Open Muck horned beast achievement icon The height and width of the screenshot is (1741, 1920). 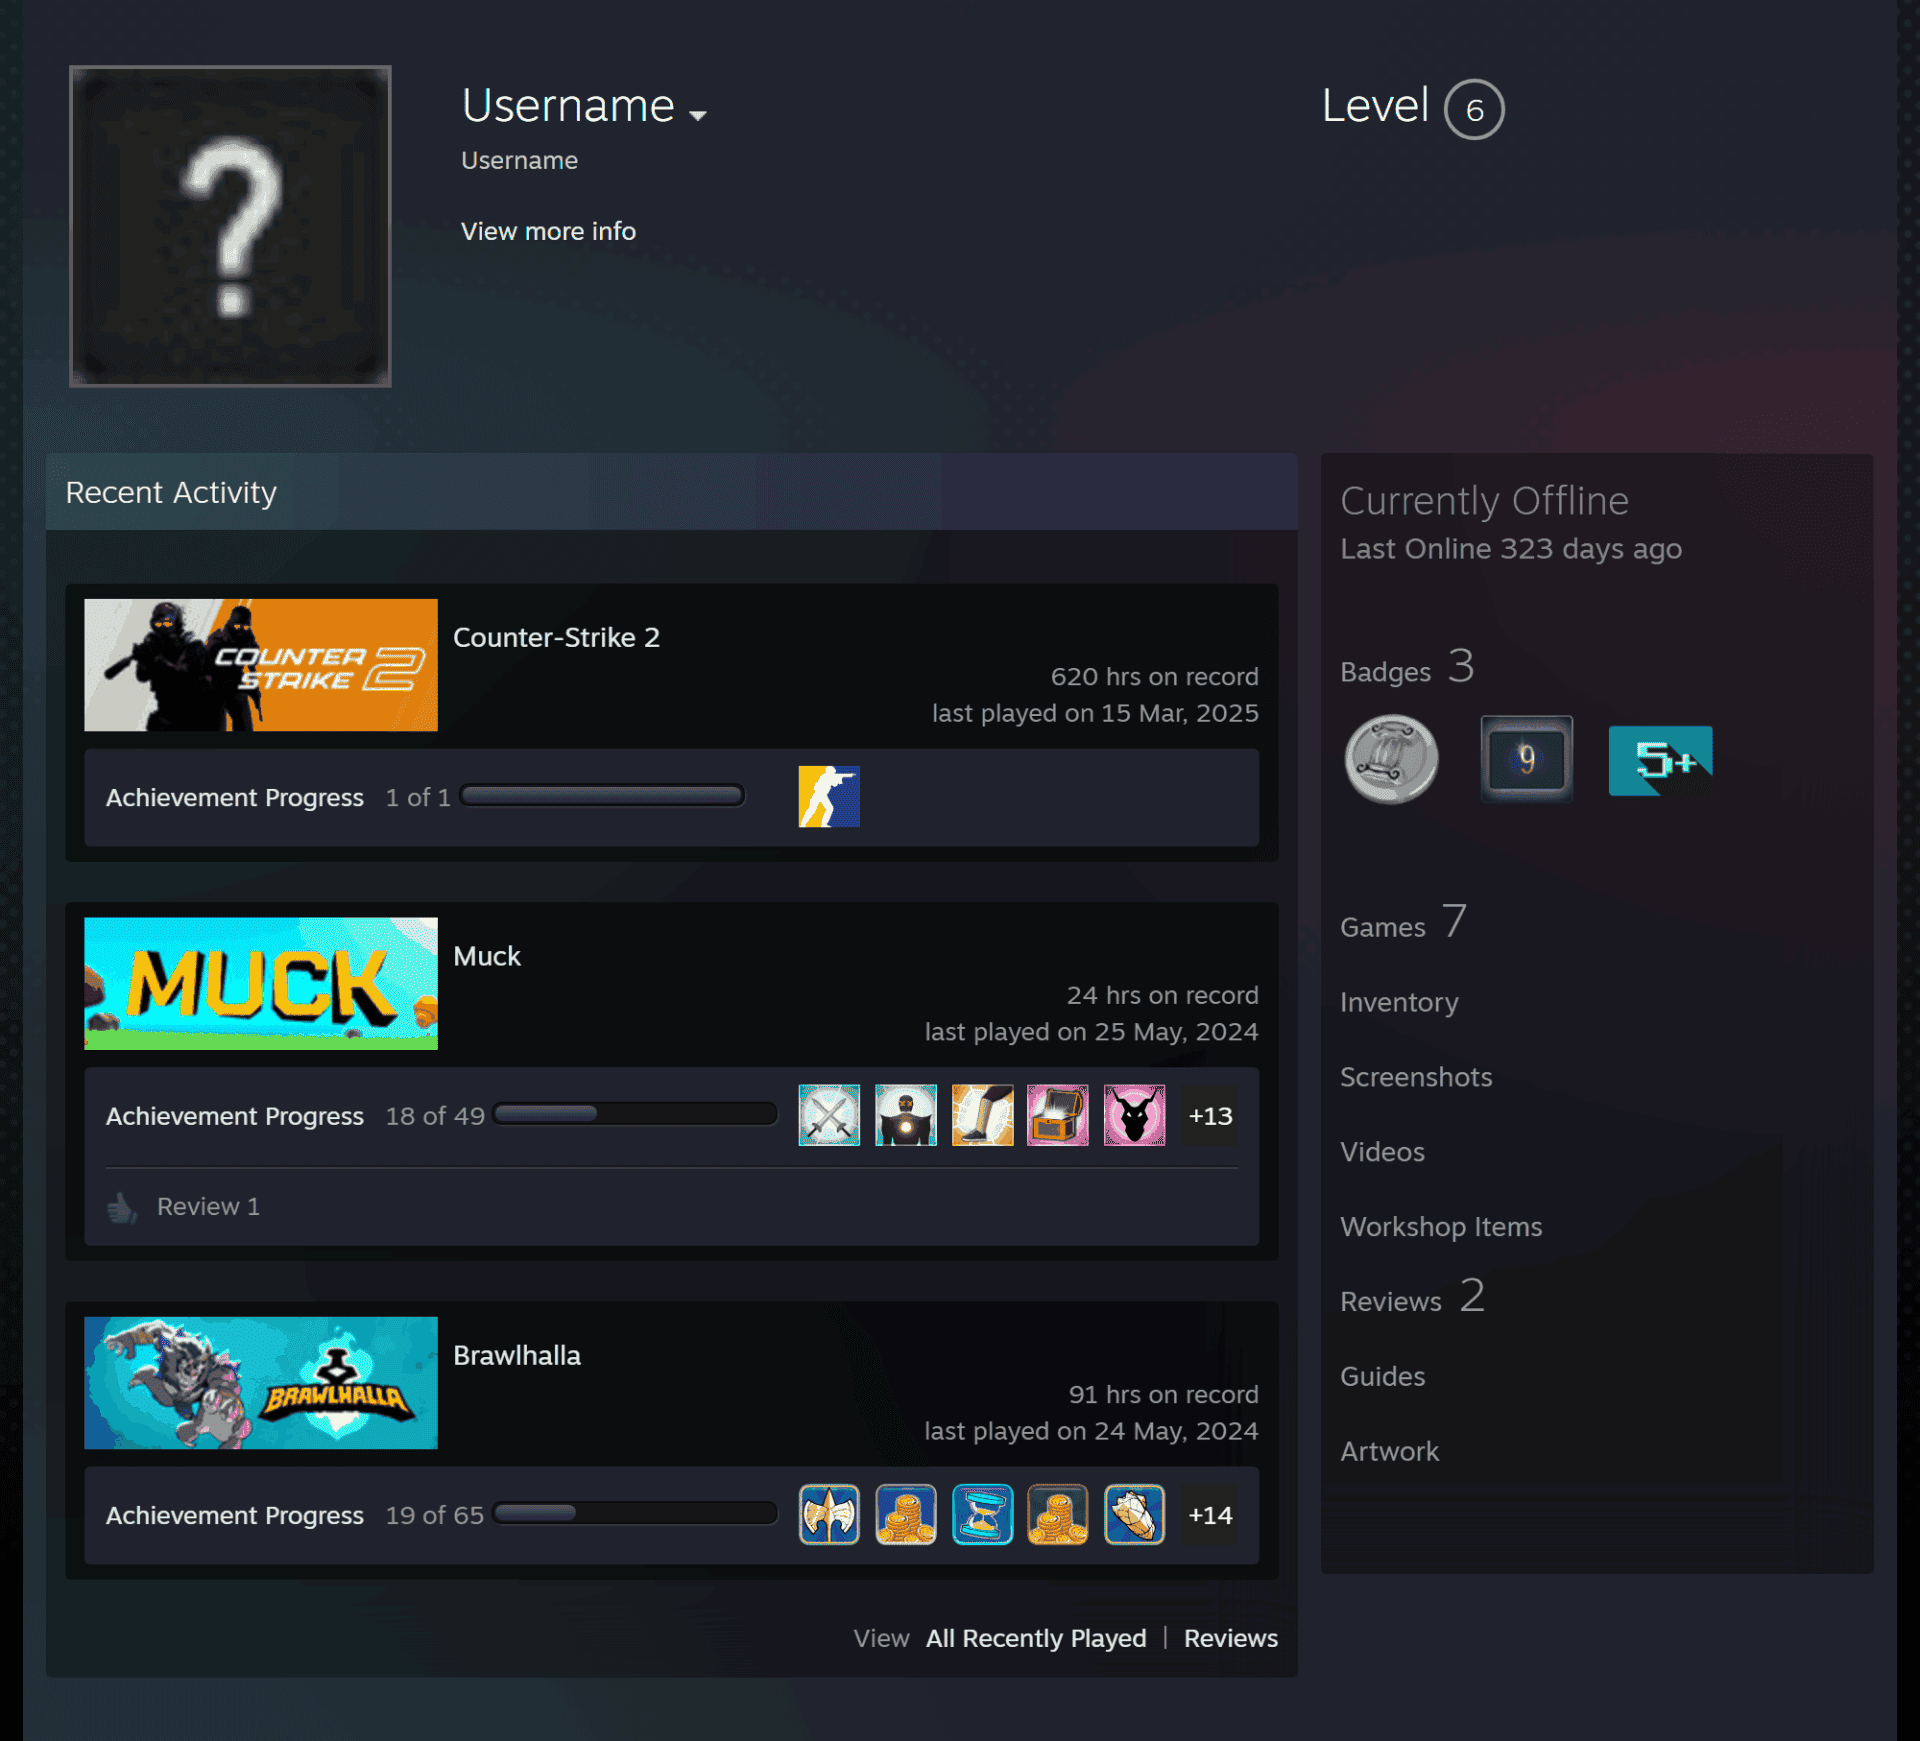point(1134,1115)
